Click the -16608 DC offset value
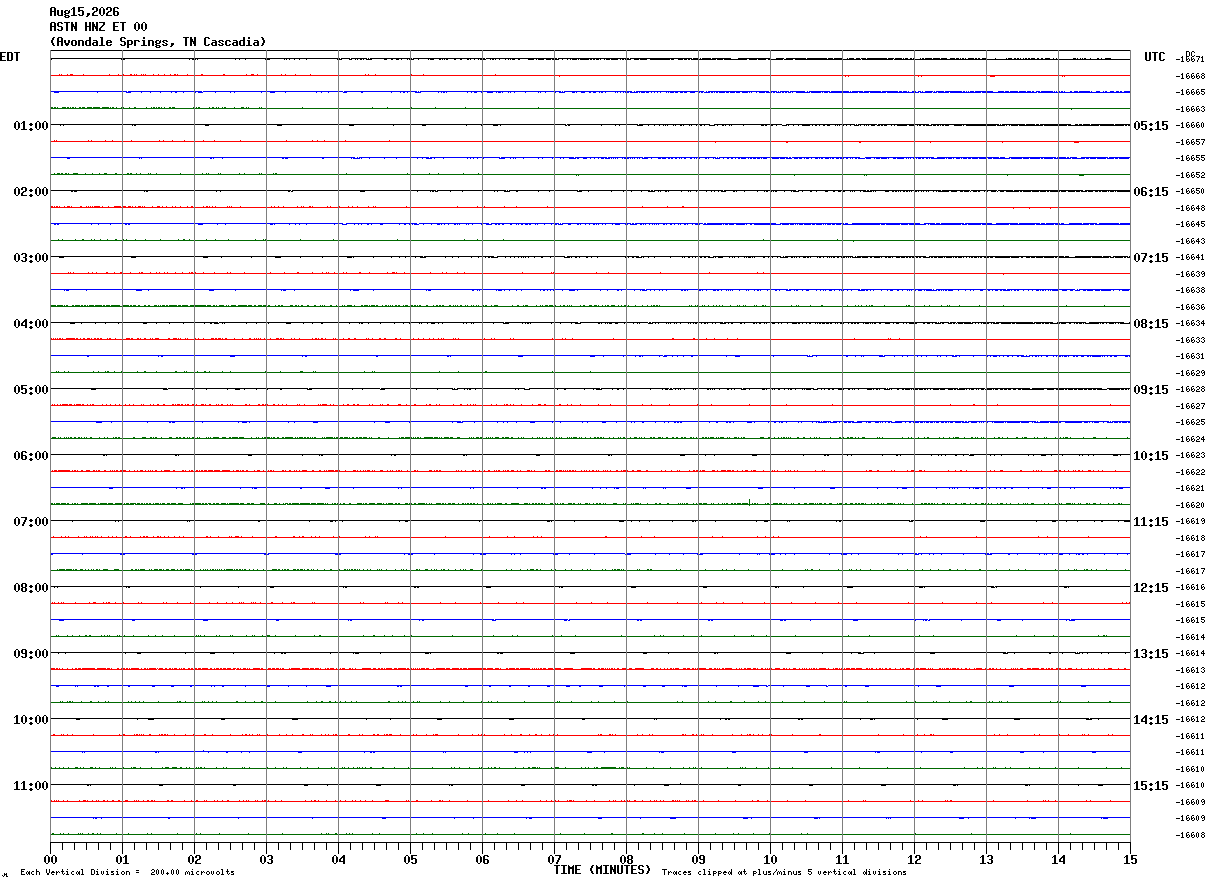 click(1191, 835)
